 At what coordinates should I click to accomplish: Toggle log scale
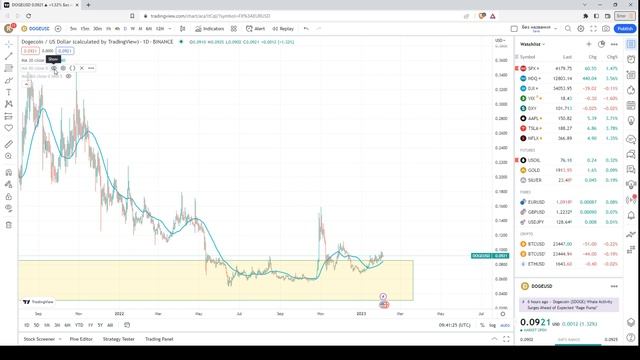point(492,325)
